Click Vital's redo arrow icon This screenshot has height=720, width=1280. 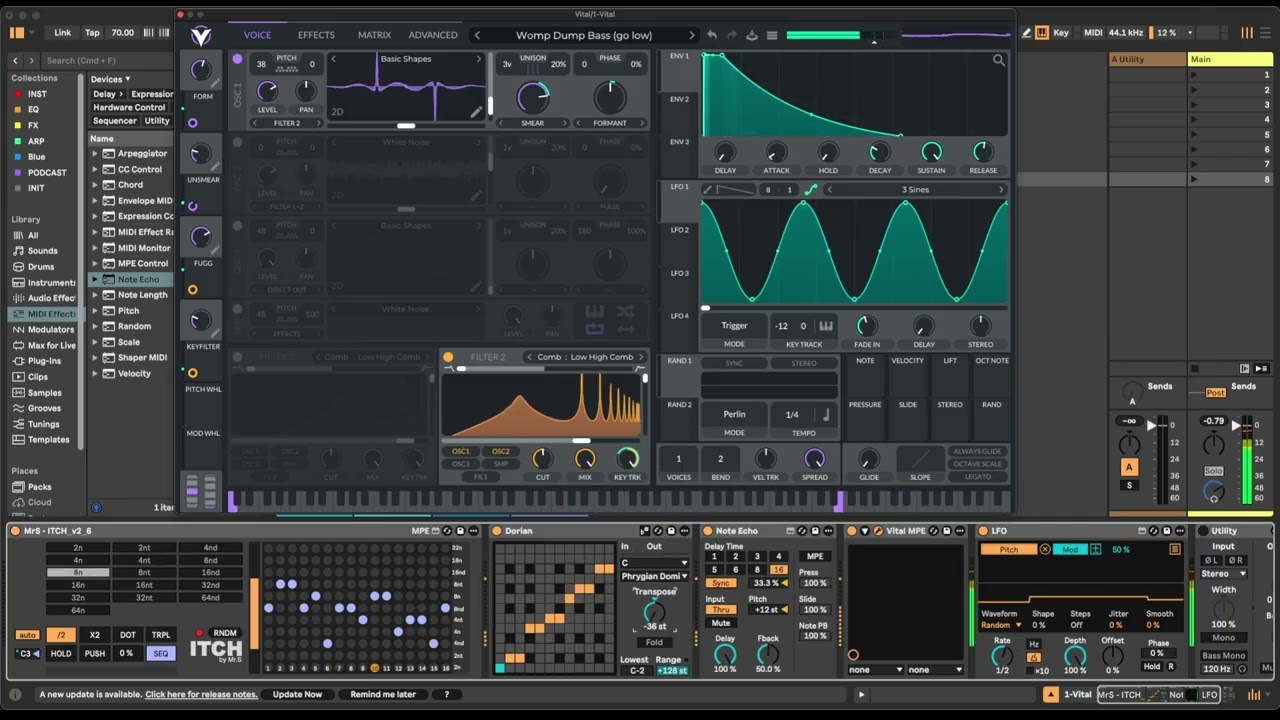[731, 35]
